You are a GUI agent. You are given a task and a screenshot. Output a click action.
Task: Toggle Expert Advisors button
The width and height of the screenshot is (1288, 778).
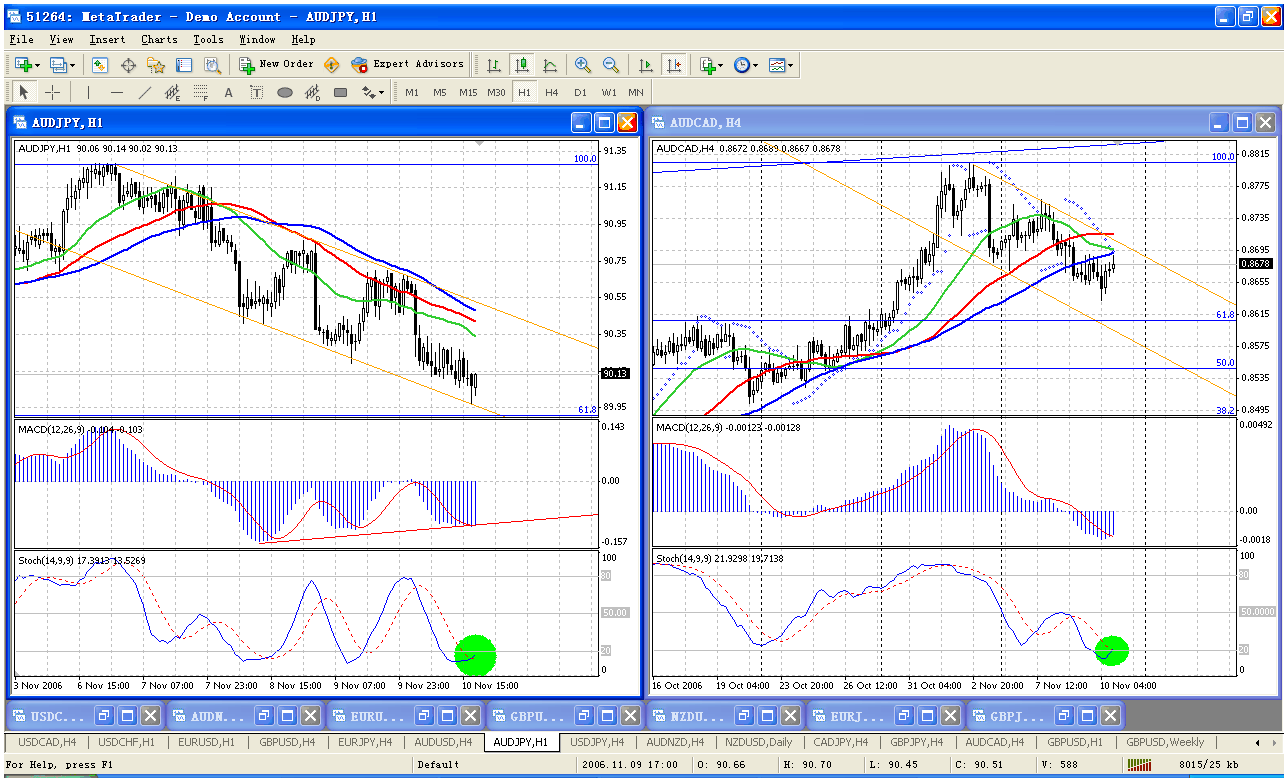click(x=408, y=65)
